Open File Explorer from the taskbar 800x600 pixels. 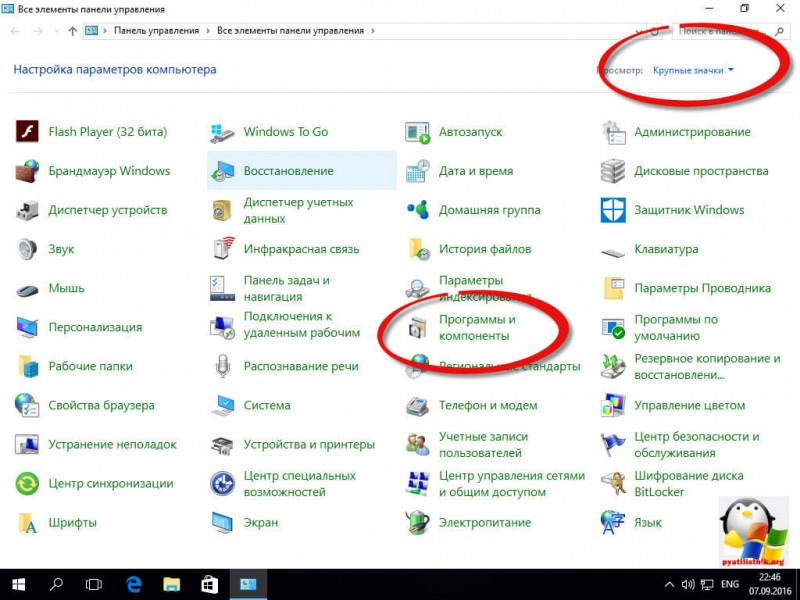click(172, 585)
